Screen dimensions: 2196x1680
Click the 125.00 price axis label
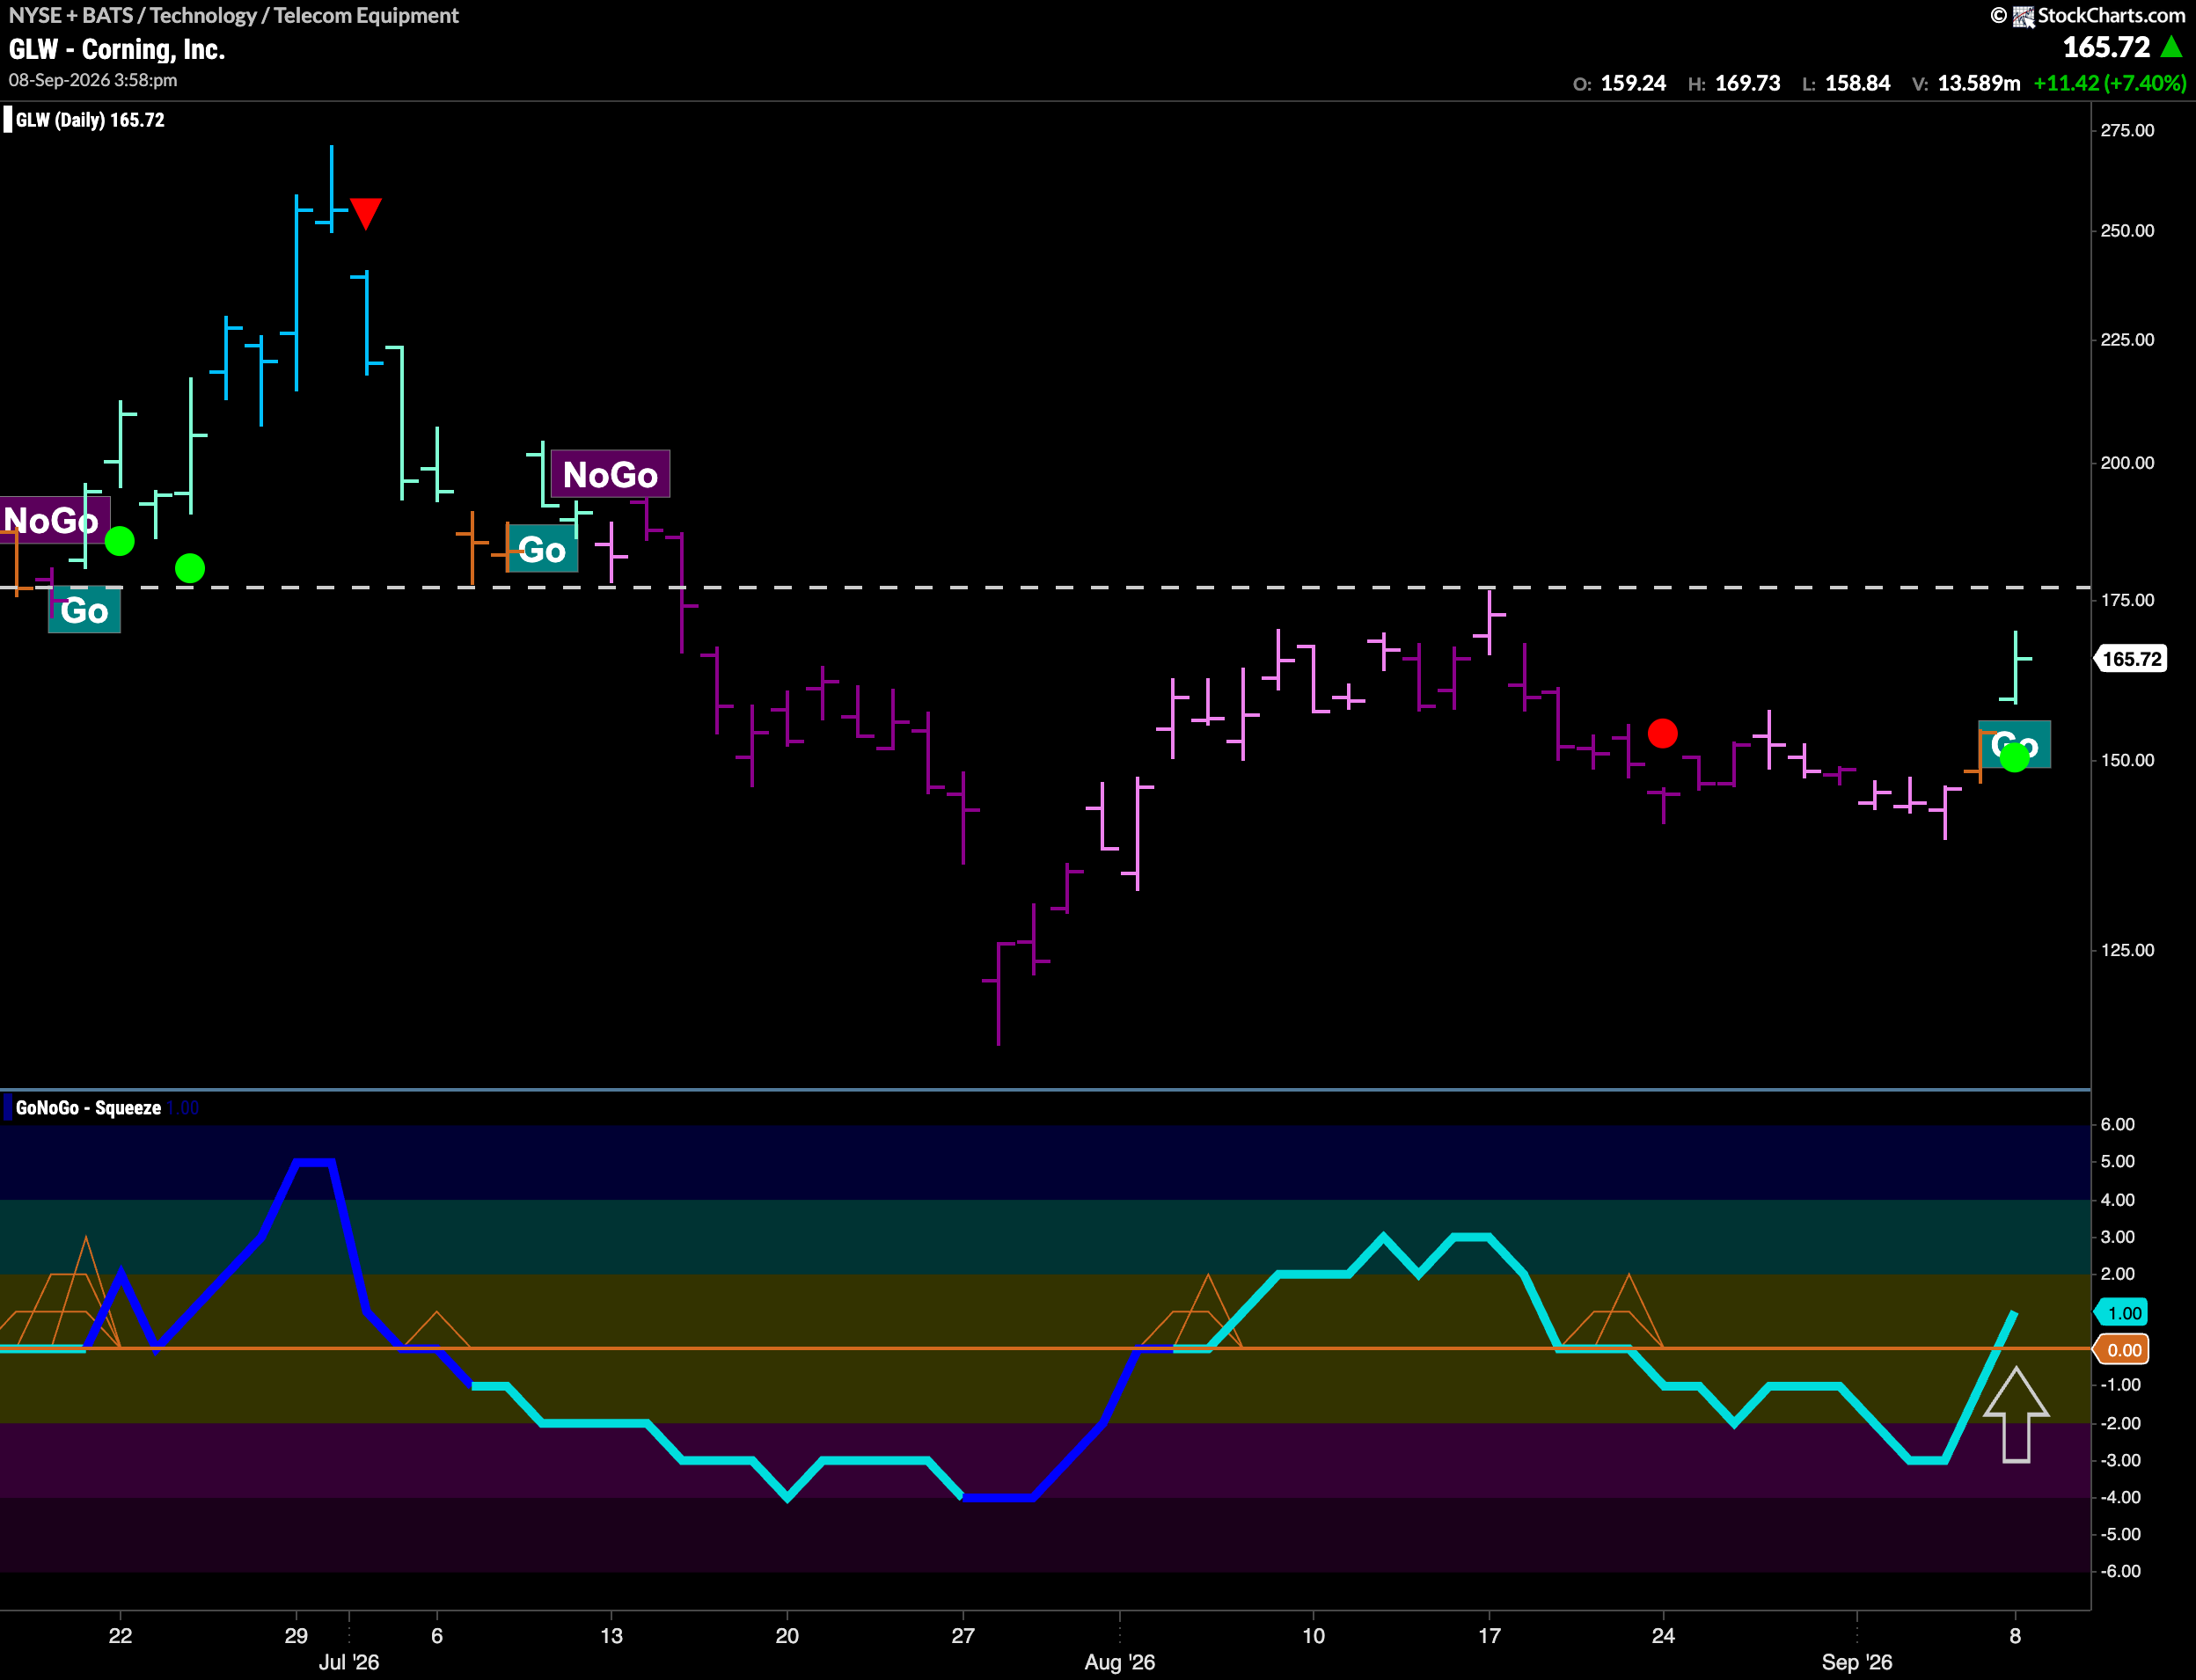pos(2127,949)
